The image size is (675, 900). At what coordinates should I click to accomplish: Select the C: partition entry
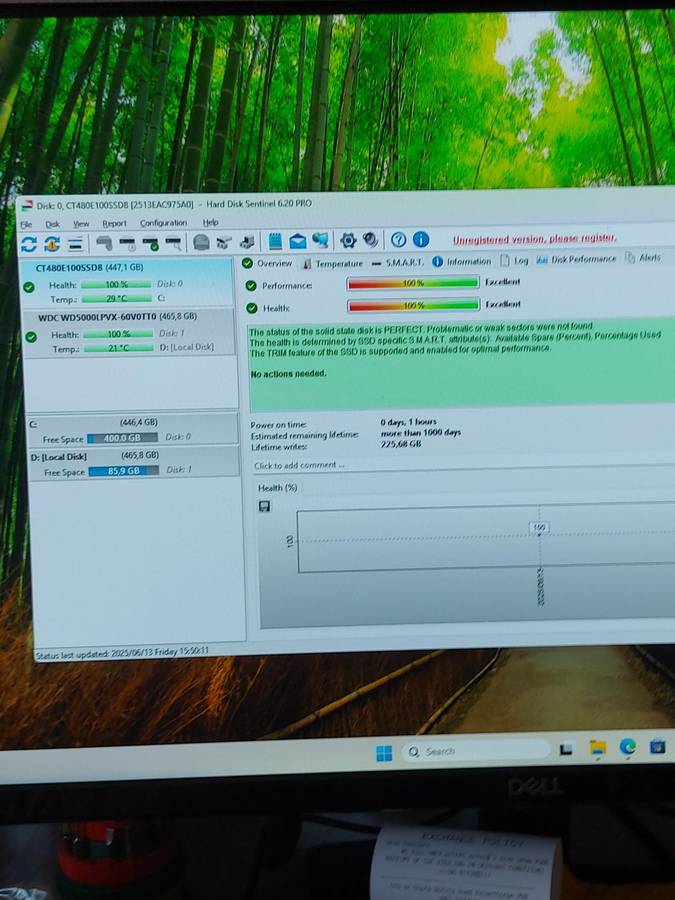click(133, 429)
